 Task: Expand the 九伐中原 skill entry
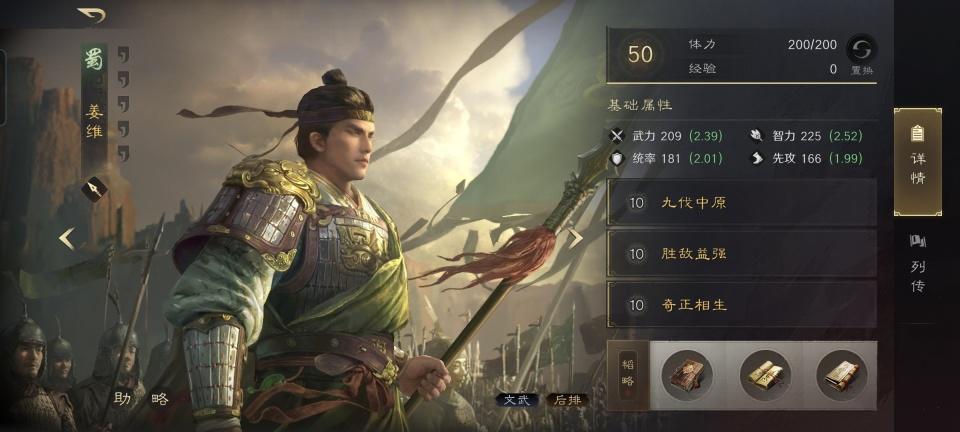click(741, 203)
